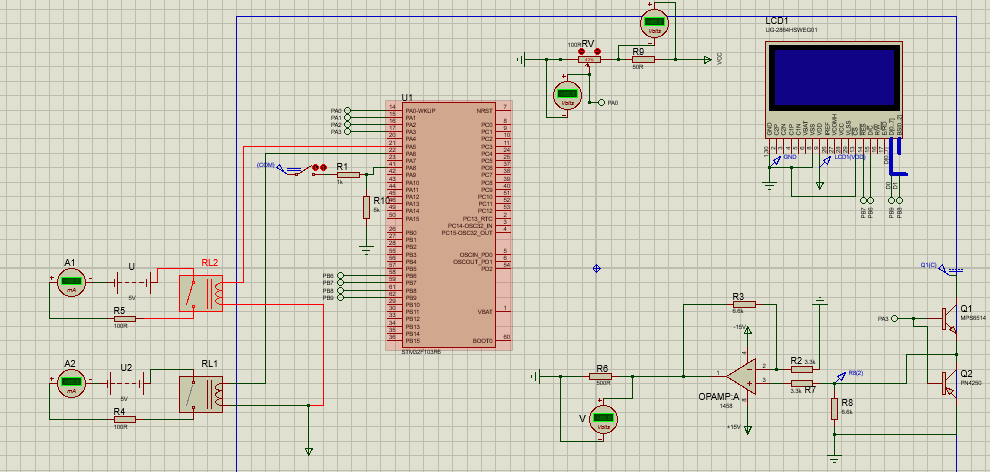
Task: Select resistor R10 (5k)
Action: [366, 207]
